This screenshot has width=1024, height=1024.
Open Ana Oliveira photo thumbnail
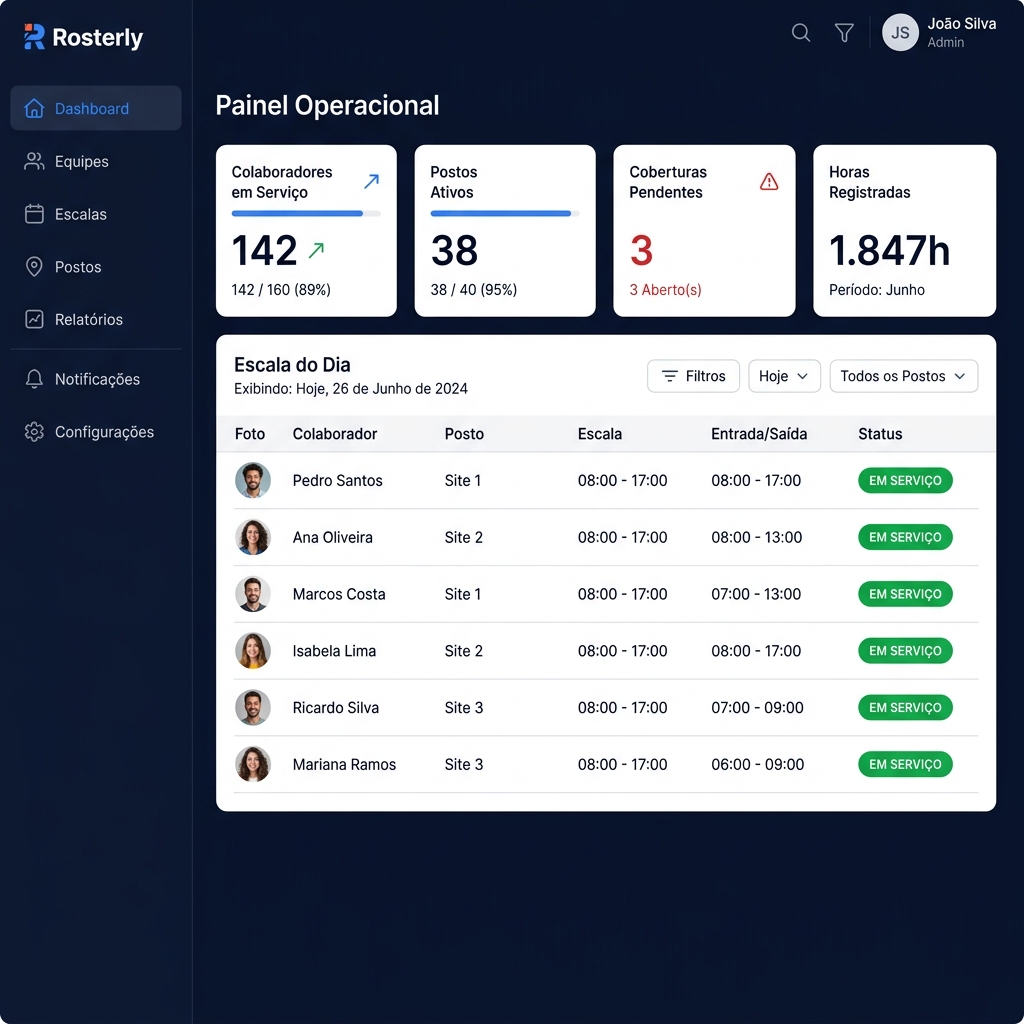(253, 537)
